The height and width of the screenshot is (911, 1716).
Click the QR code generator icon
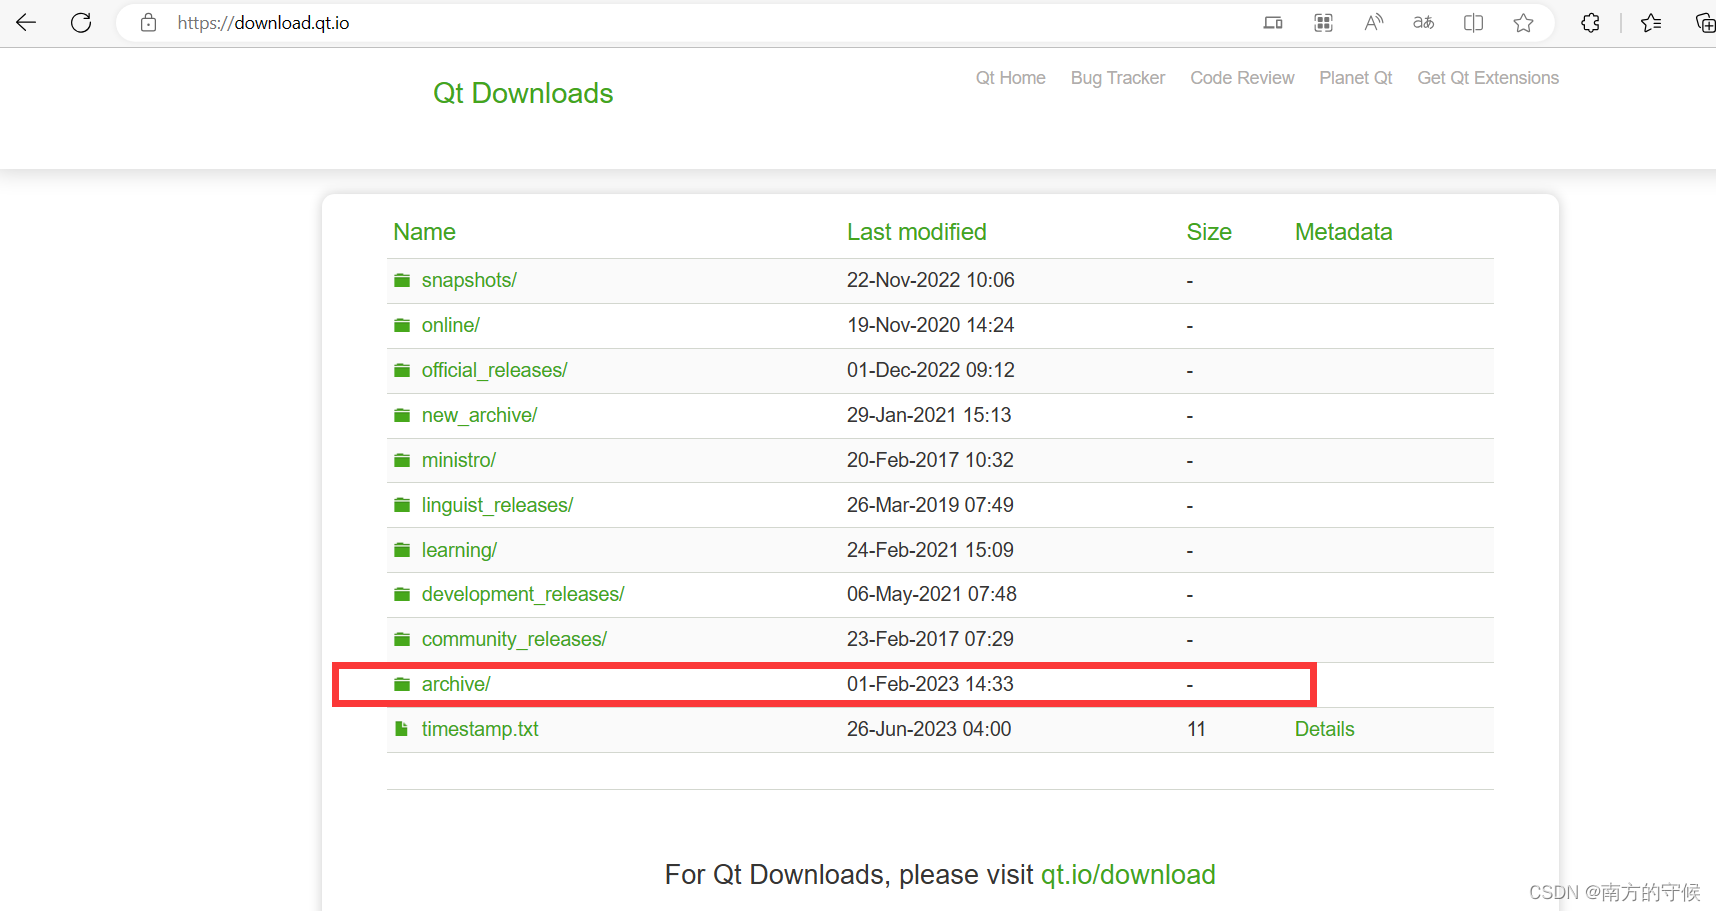[x=1323, y=22]
